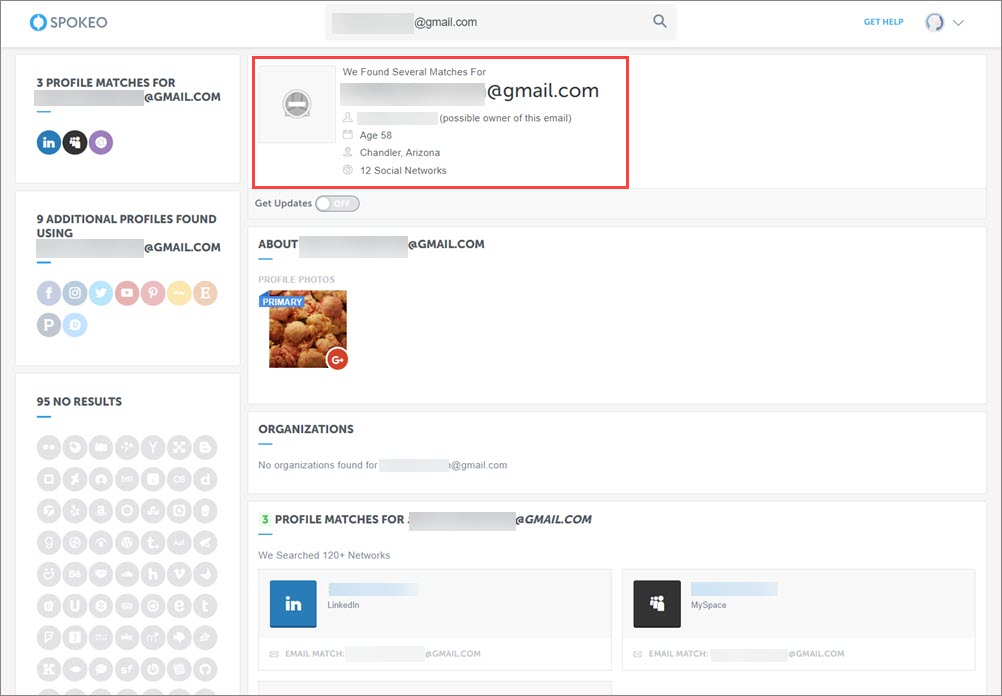This screenshot has height=696, width=1002.
Task: Click the Yelp icon in No Results
Action: [x=75, y=511]
